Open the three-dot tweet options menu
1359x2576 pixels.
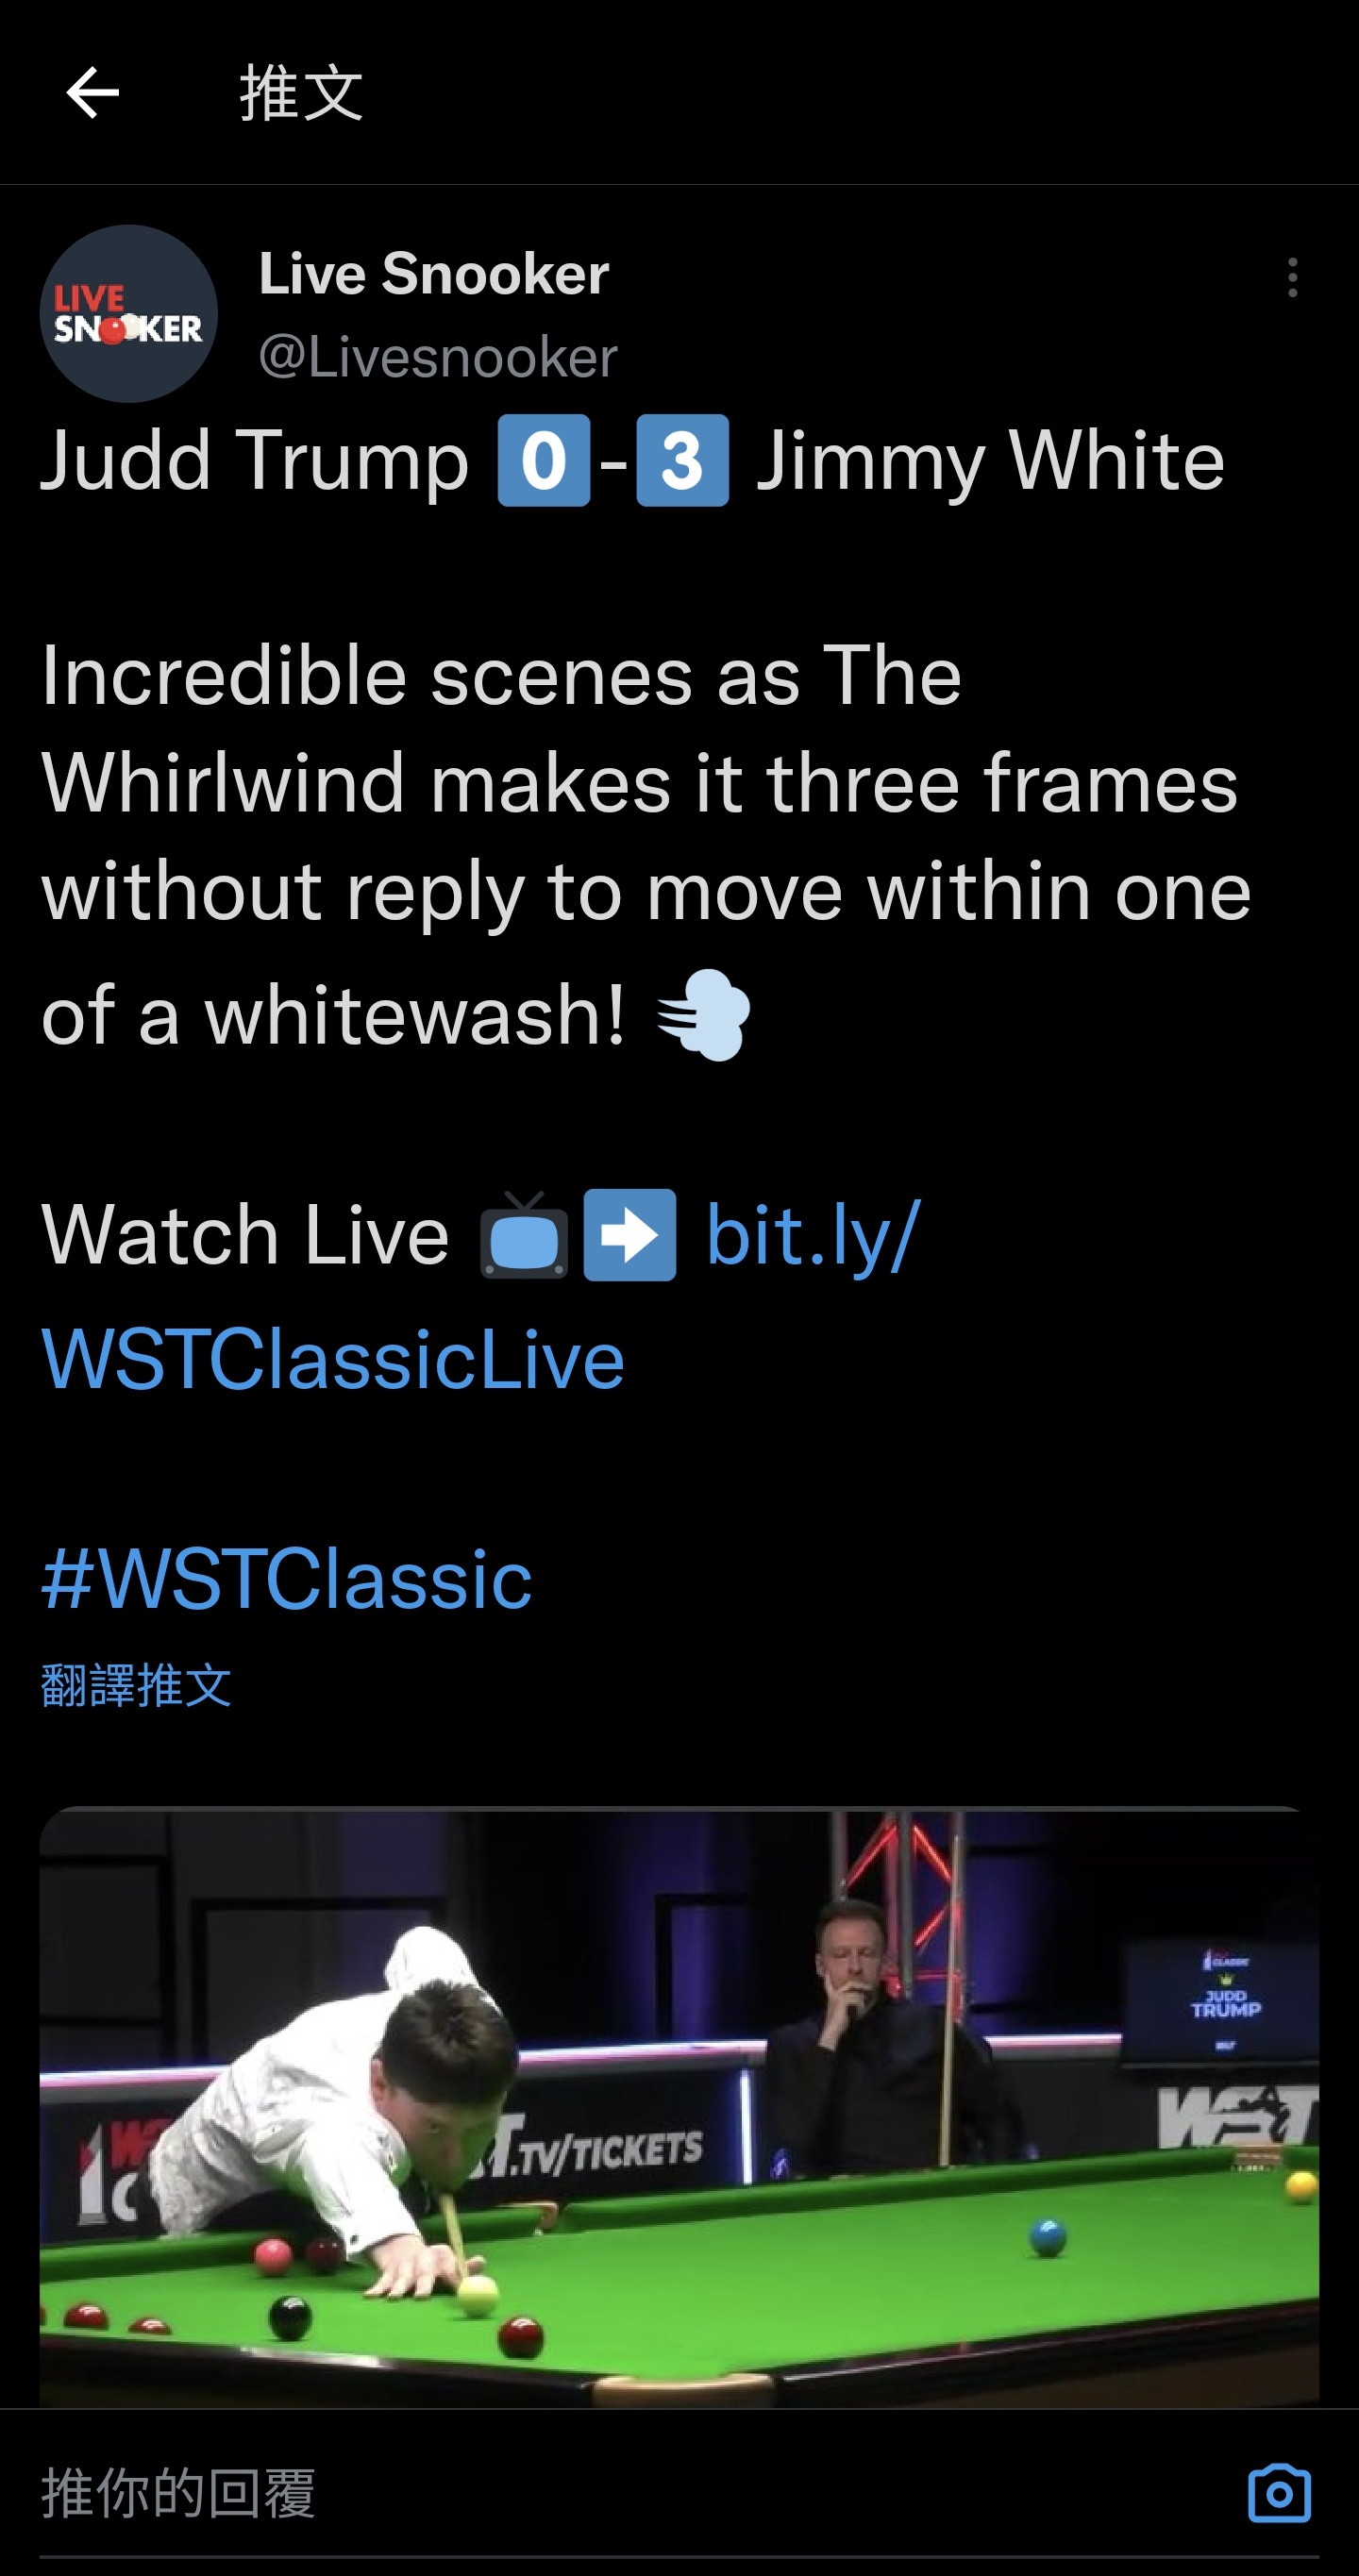pos(1292,277)
